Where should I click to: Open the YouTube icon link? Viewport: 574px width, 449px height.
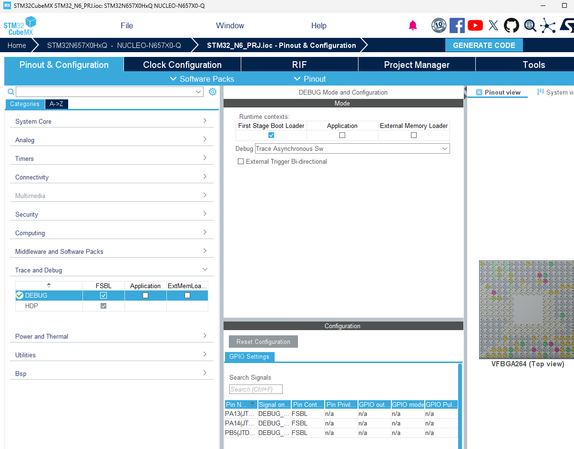tap(475, 25)
